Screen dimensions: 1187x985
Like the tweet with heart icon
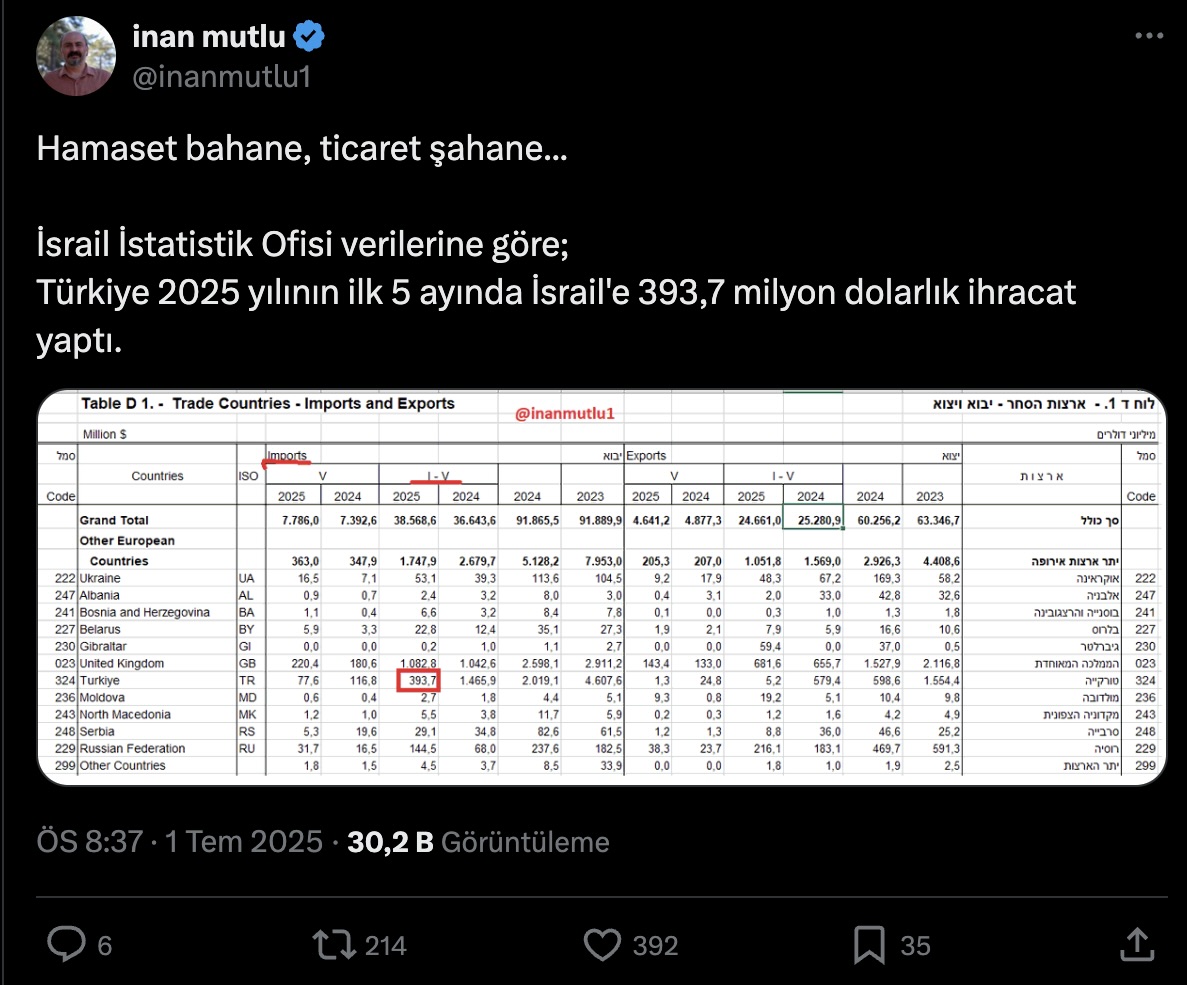click(603, 945)
